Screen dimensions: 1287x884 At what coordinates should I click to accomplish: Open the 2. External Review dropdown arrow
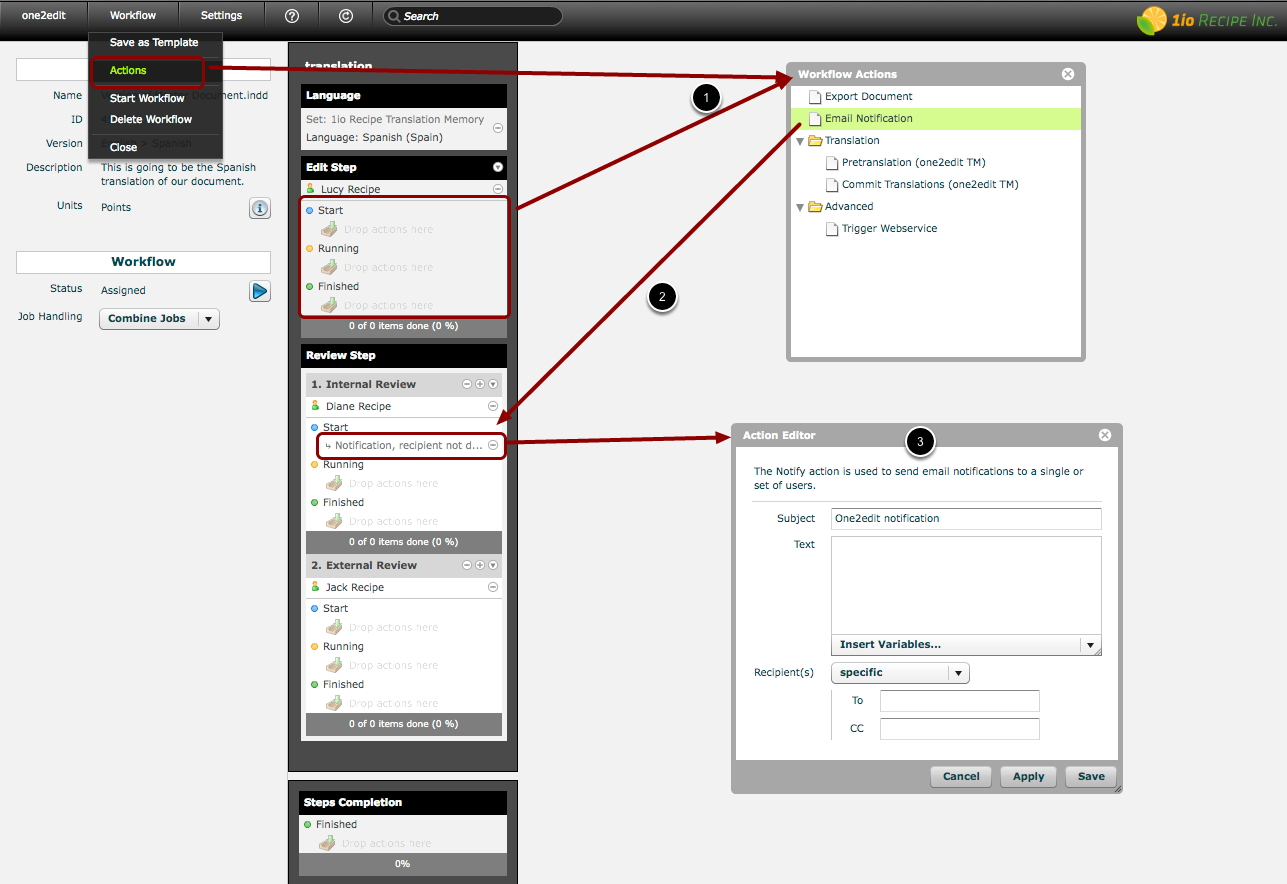(x=492, y=565)
